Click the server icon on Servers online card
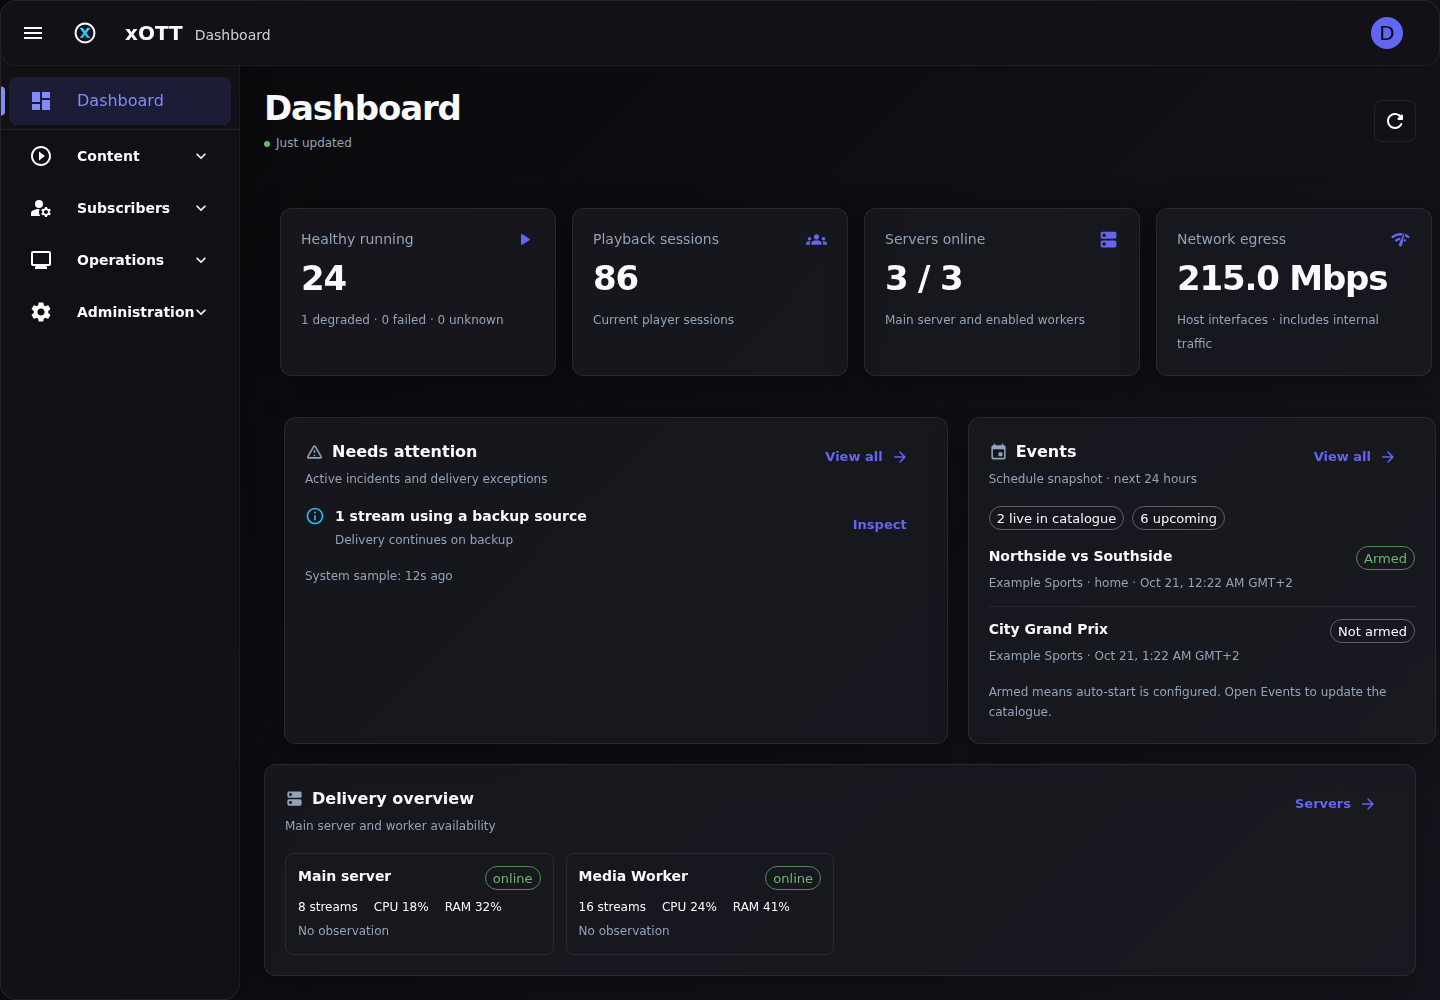 click(x=1108, y=240)
